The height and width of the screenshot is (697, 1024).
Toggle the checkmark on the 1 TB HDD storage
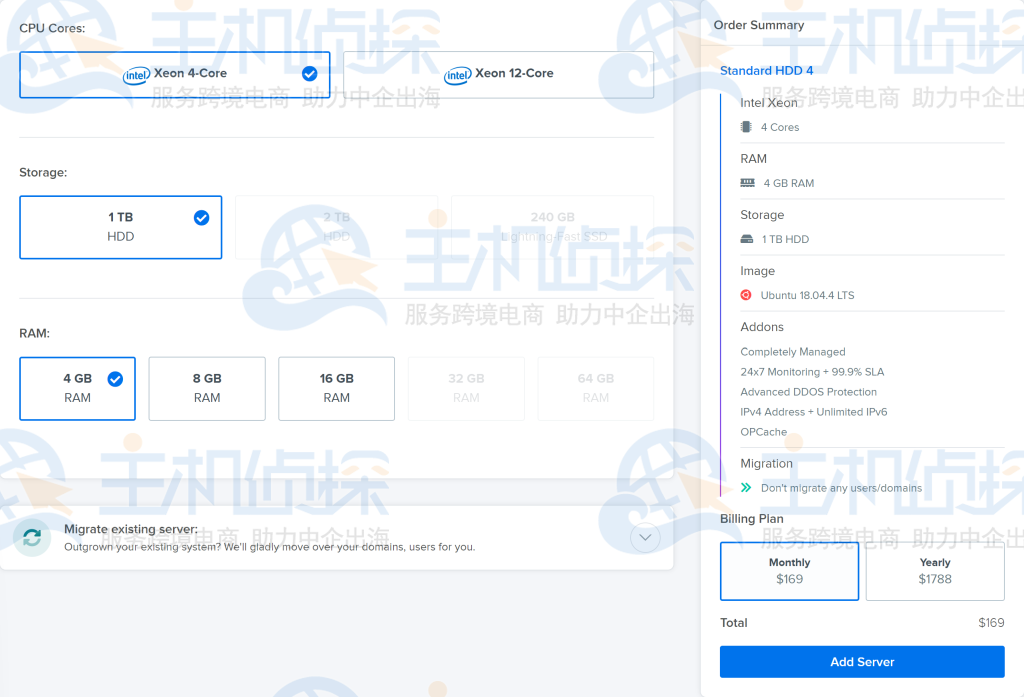199,216
